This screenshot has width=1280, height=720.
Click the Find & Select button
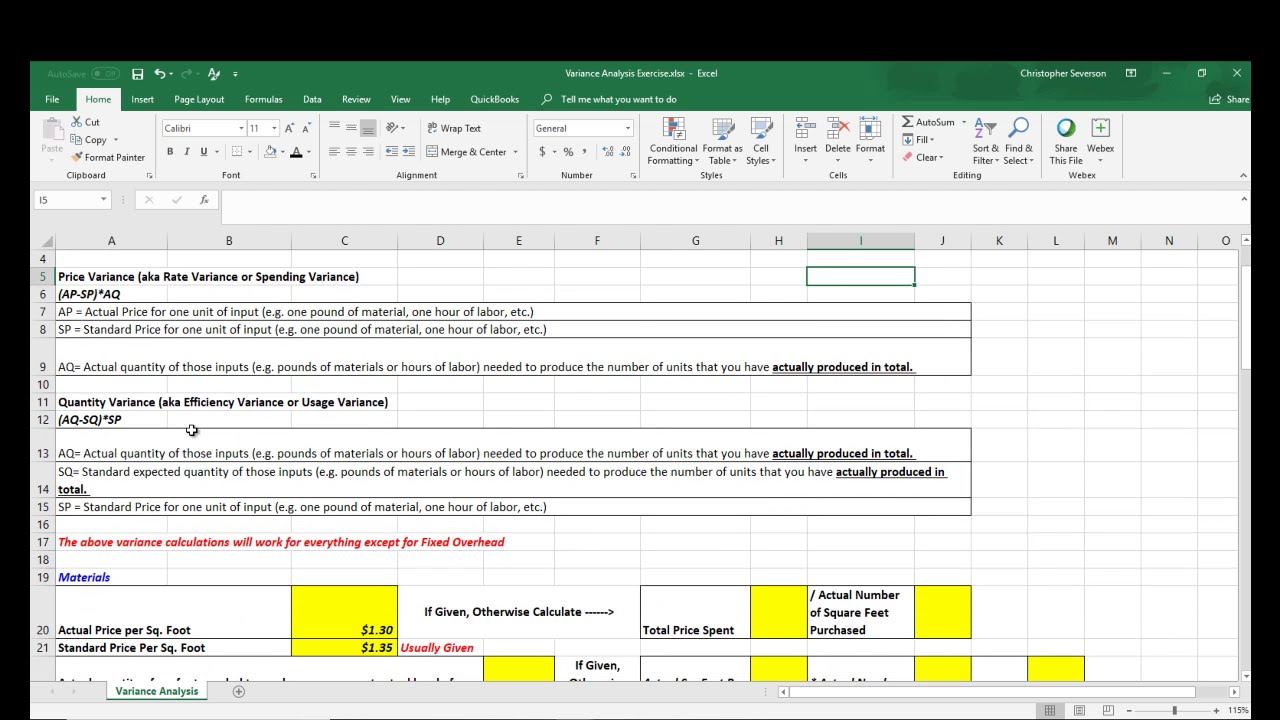pyautogui.click(x=1019, y=141)
